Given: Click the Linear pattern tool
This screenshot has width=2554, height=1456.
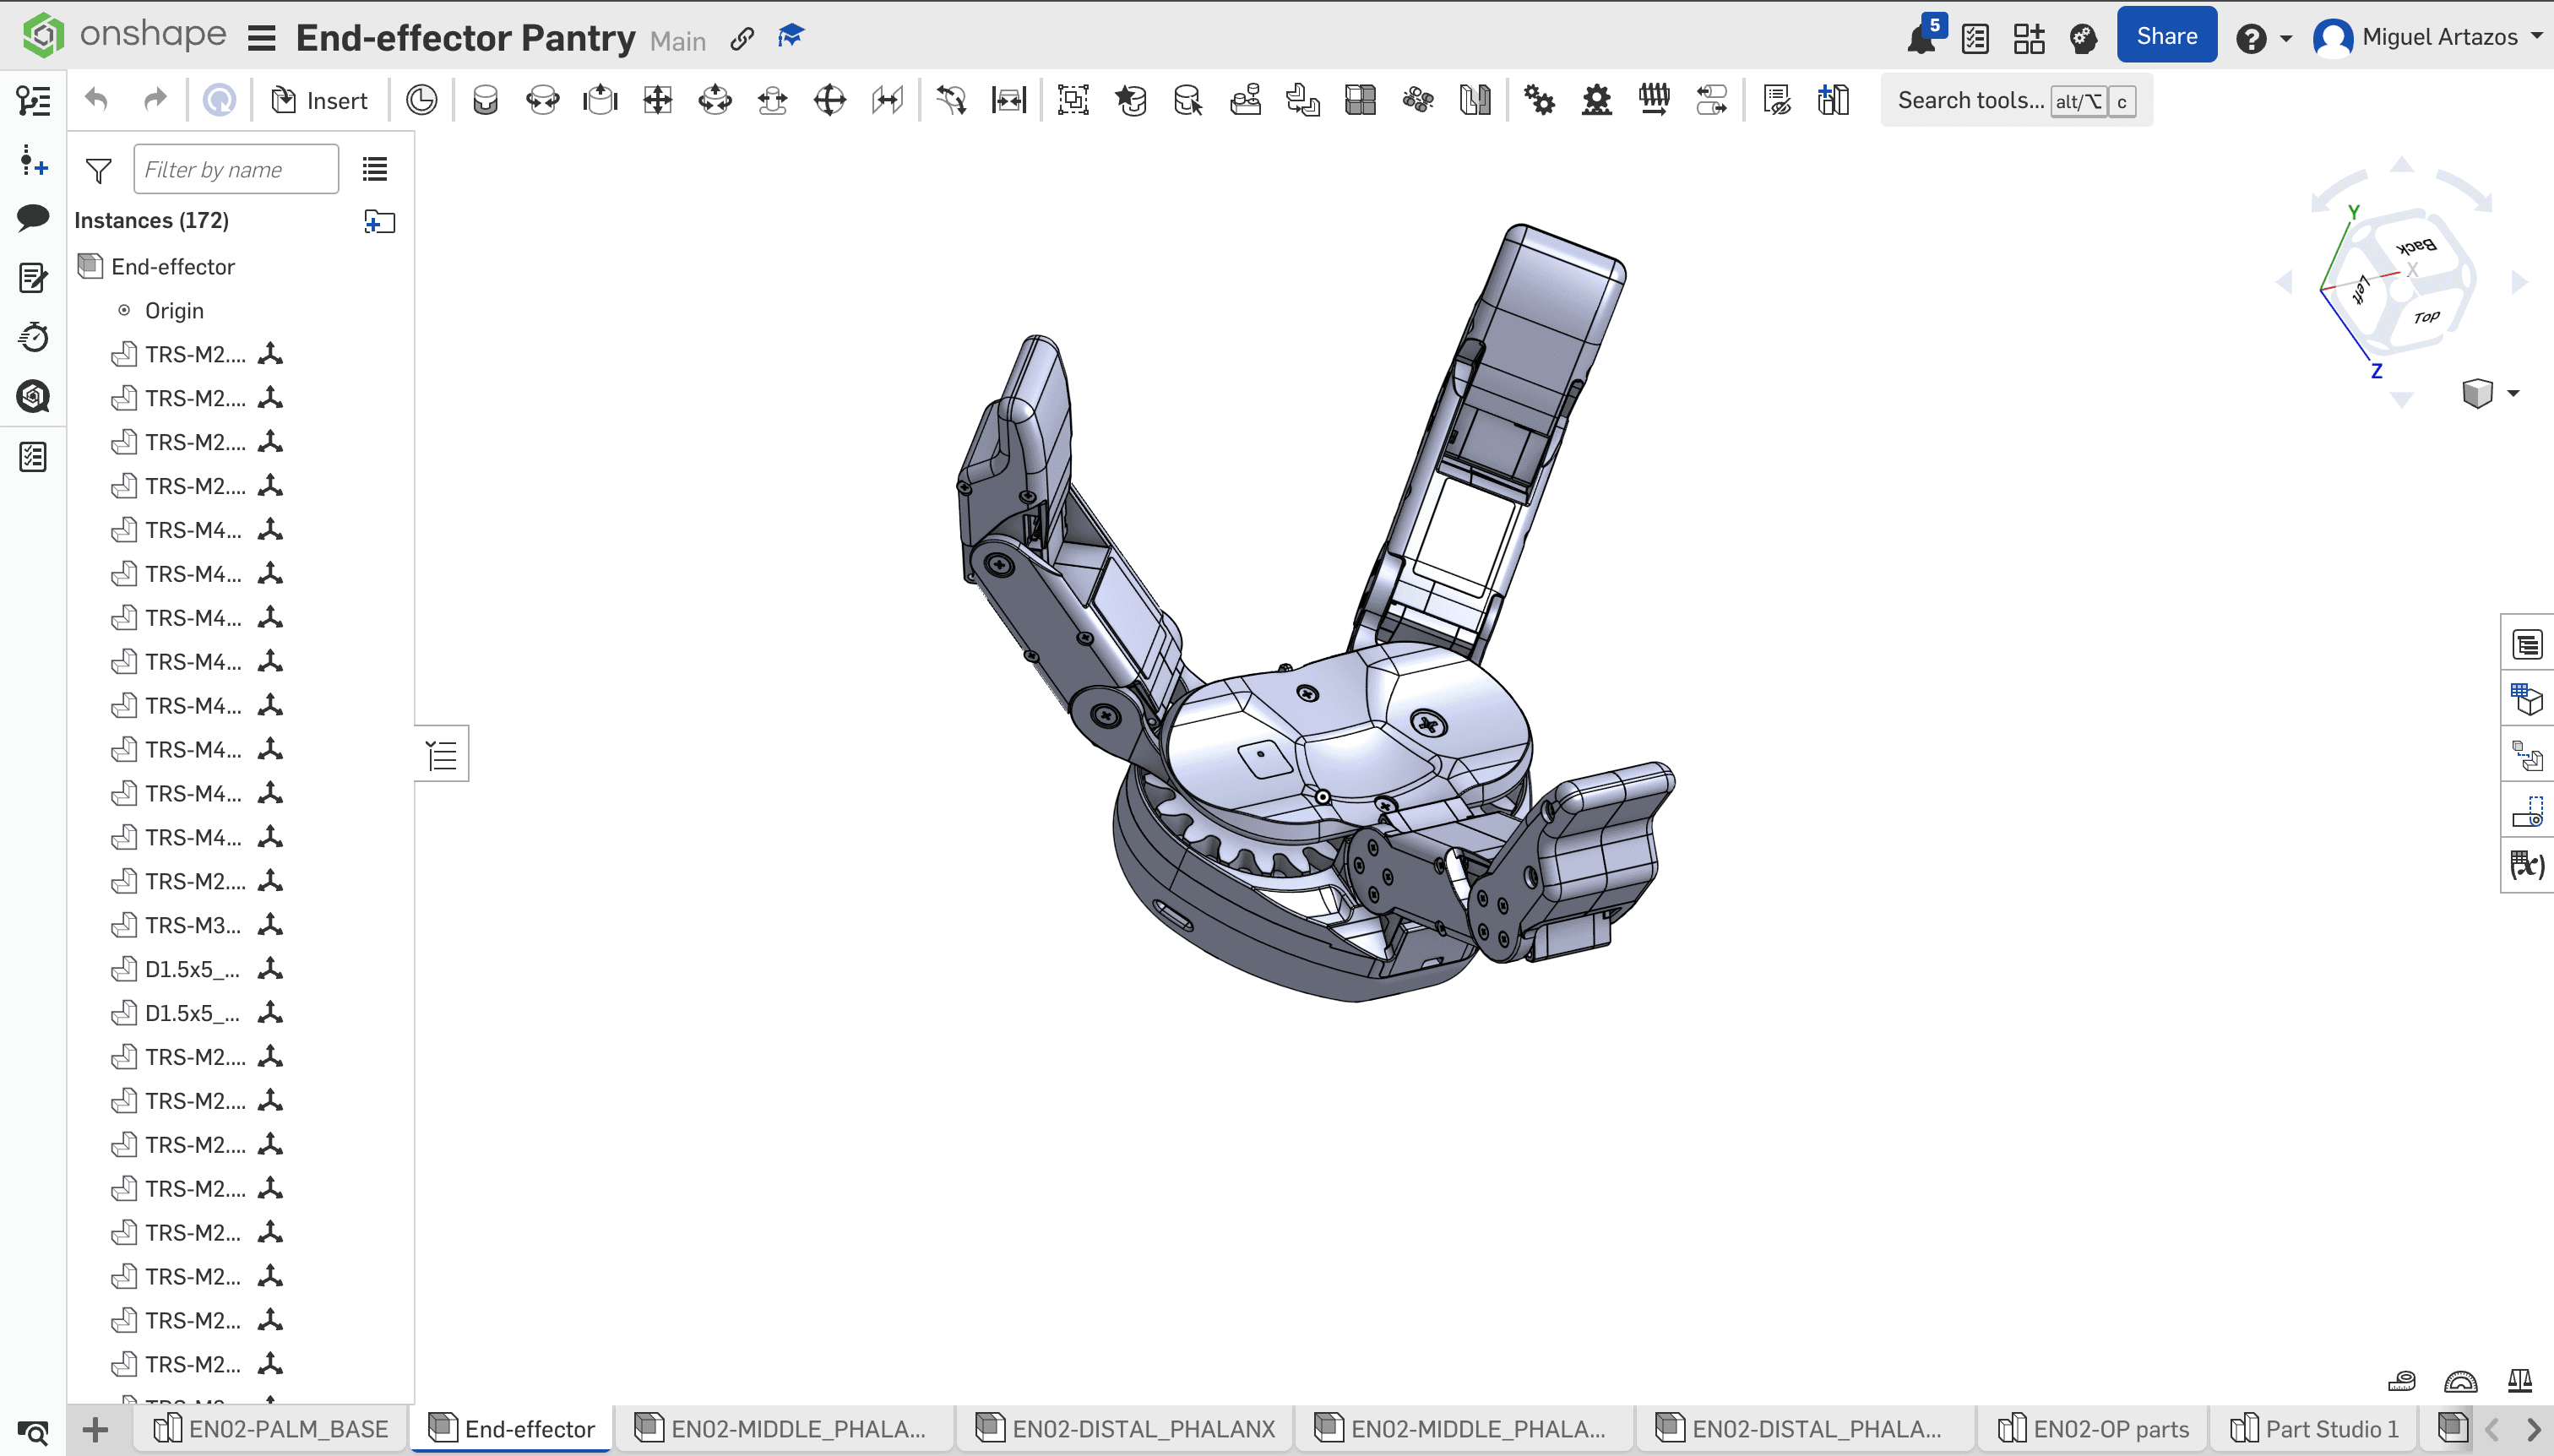Looking at the screenshot, I should pos(1361,100).
